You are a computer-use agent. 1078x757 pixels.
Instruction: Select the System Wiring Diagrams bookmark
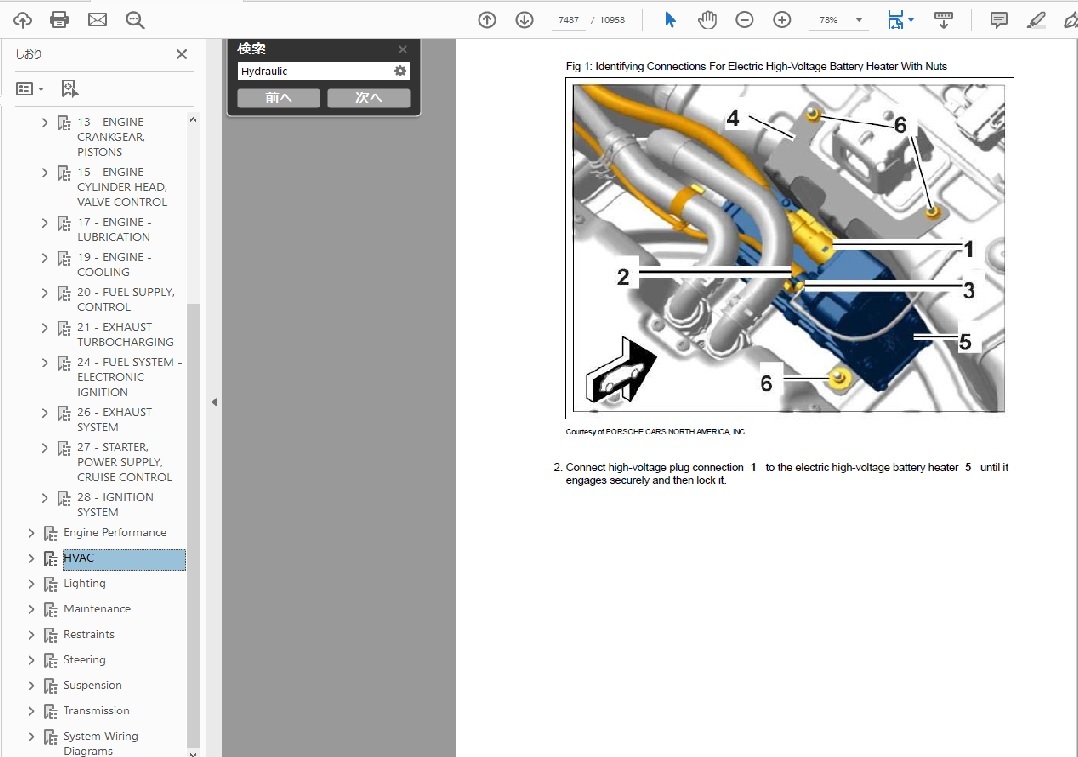[101, 743]
